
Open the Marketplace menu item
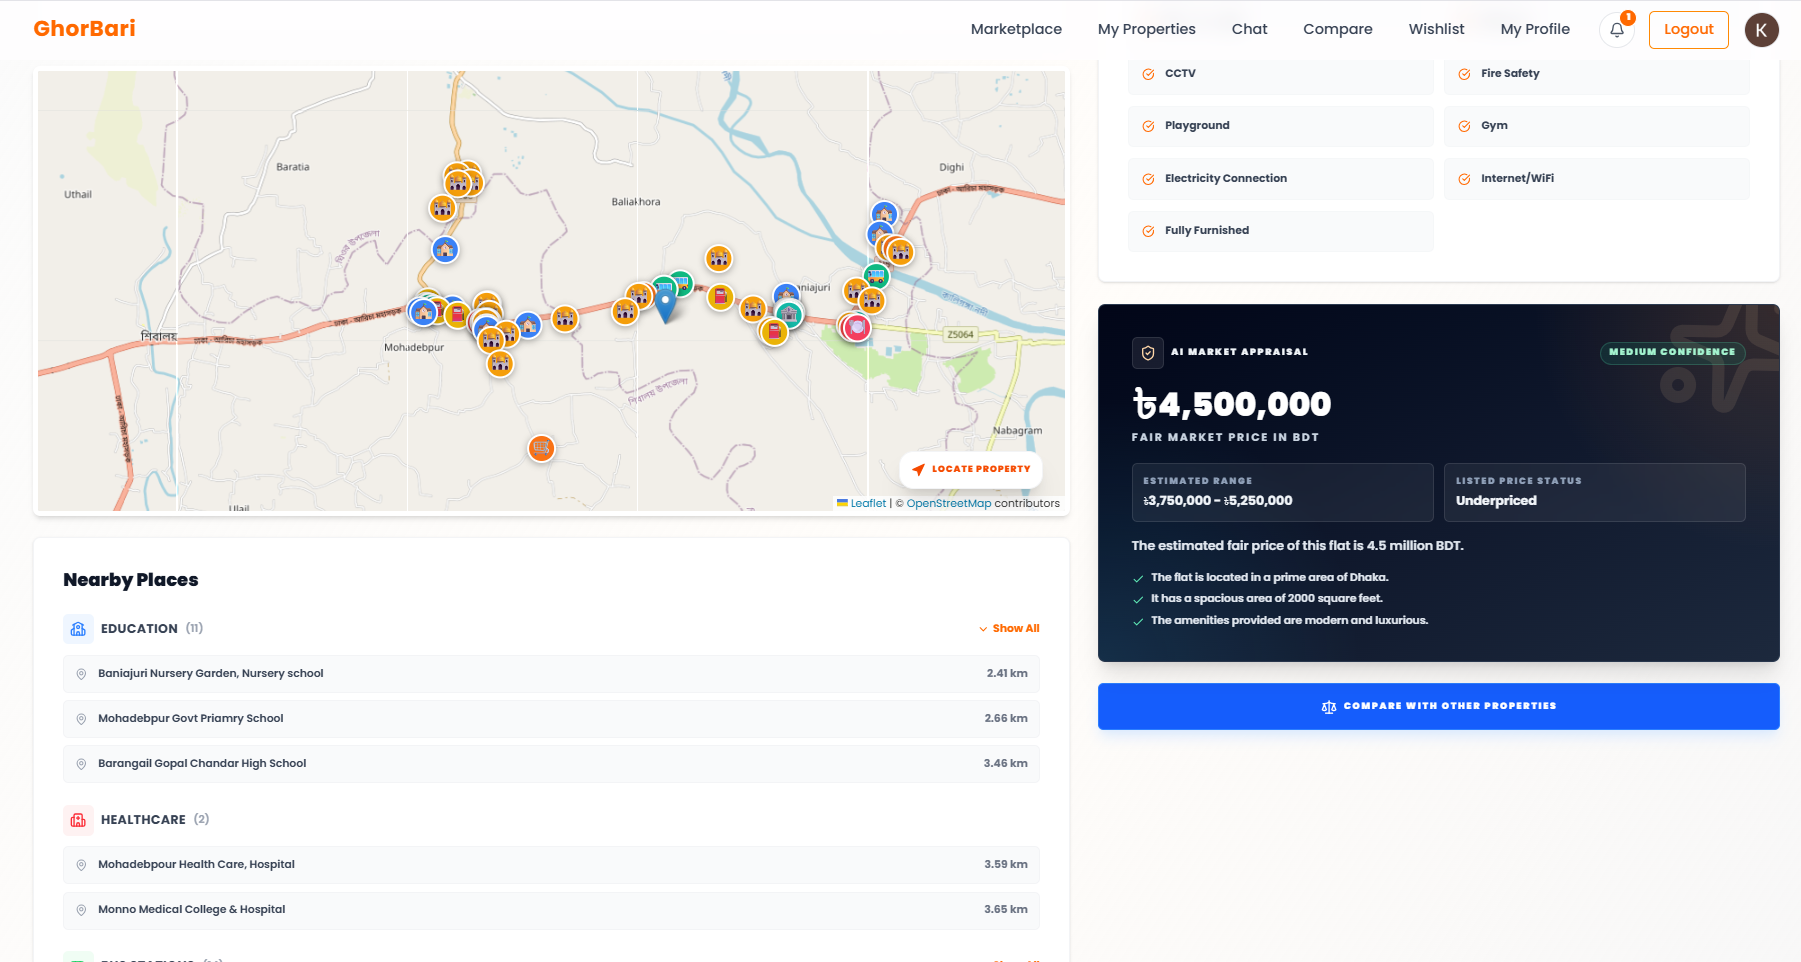click(x=1016, y=29)
